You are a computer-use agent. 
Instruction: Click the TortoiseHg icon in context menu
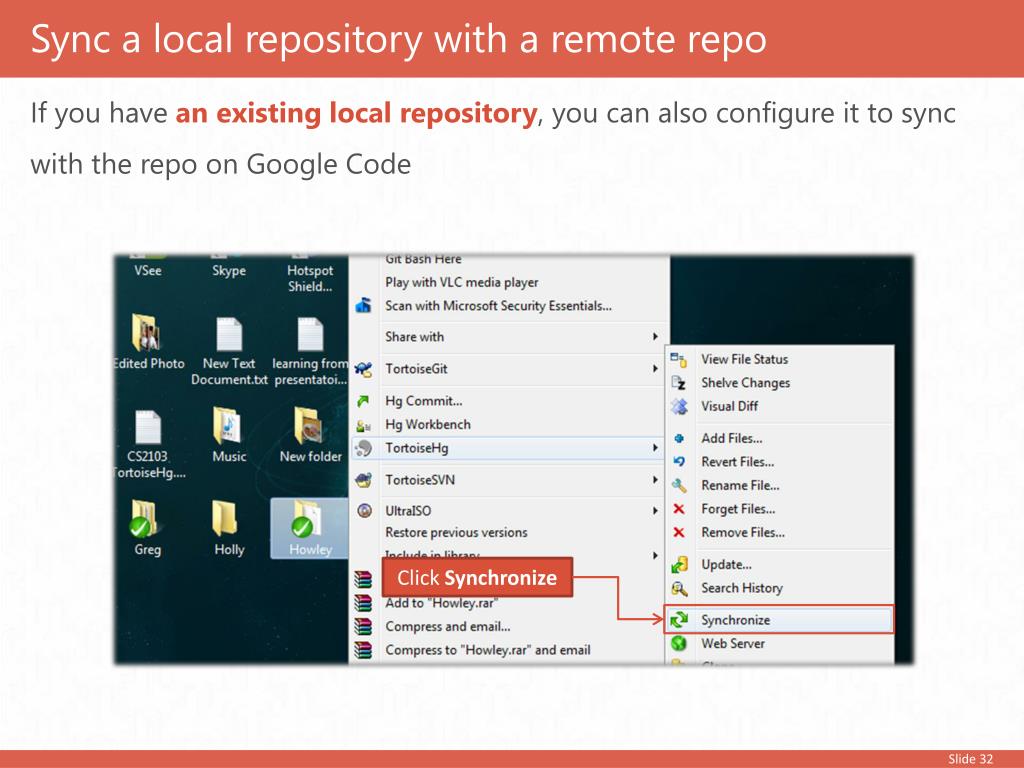[364, 448]
